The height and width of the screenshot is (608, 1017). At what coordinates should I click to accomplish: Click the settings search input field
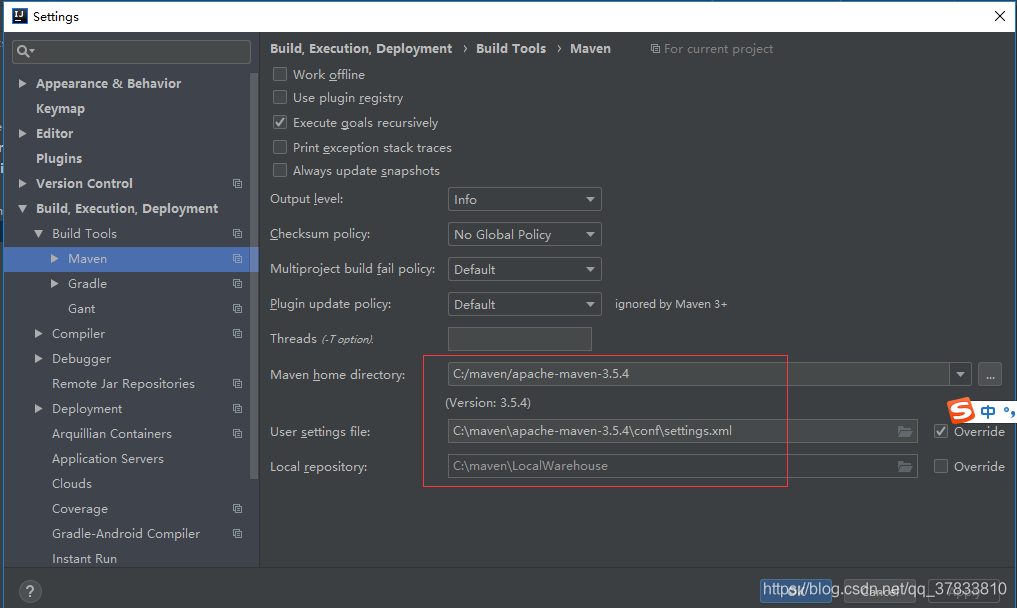point(132,51)
